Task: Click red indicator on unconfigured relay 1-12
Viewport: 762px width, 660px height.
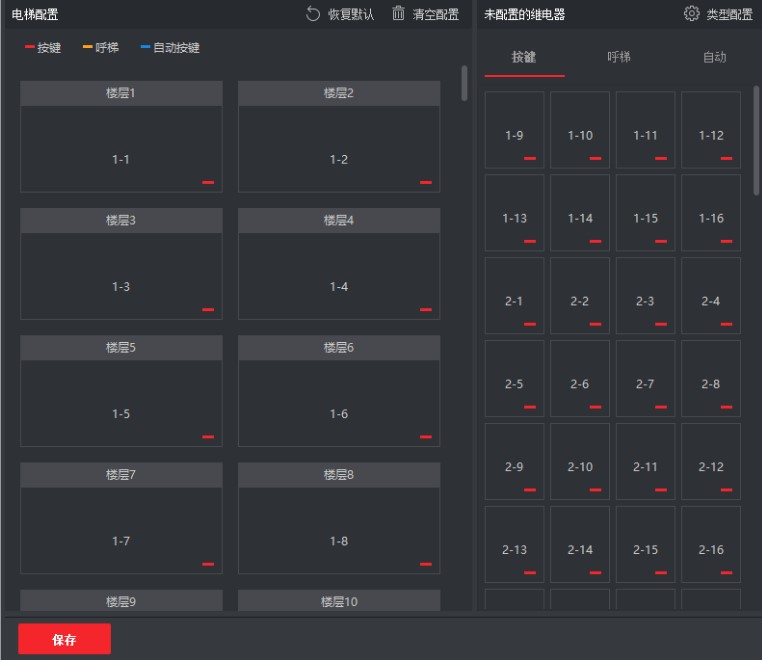Action: (726, 158)
